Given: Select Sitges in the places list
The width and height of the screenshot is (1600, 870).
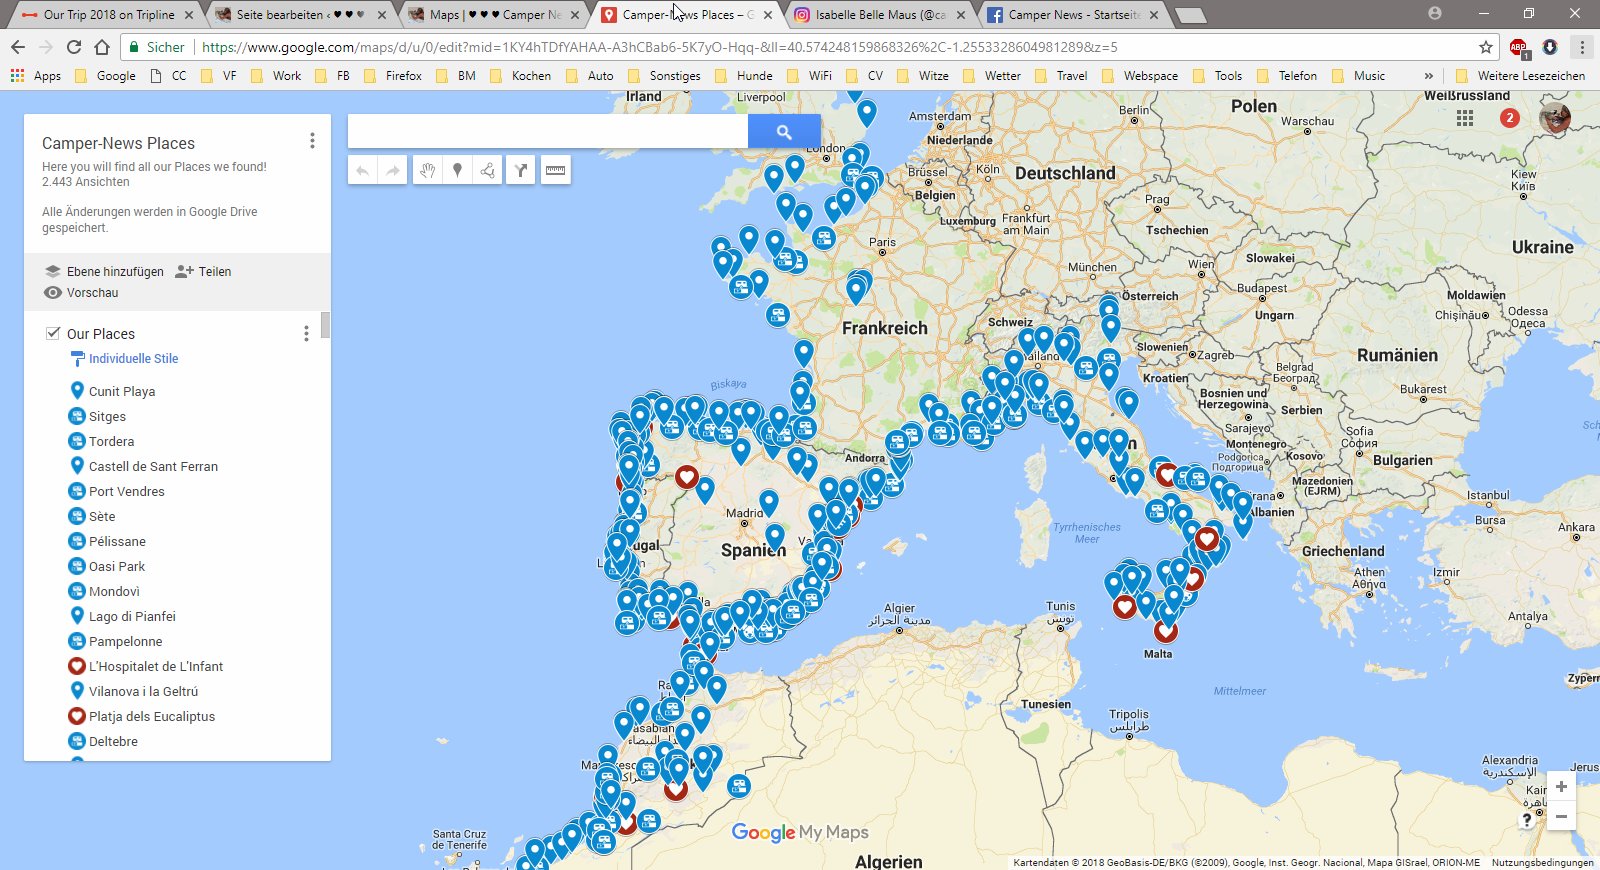Looking at the screenshot, I should (107, 416).
